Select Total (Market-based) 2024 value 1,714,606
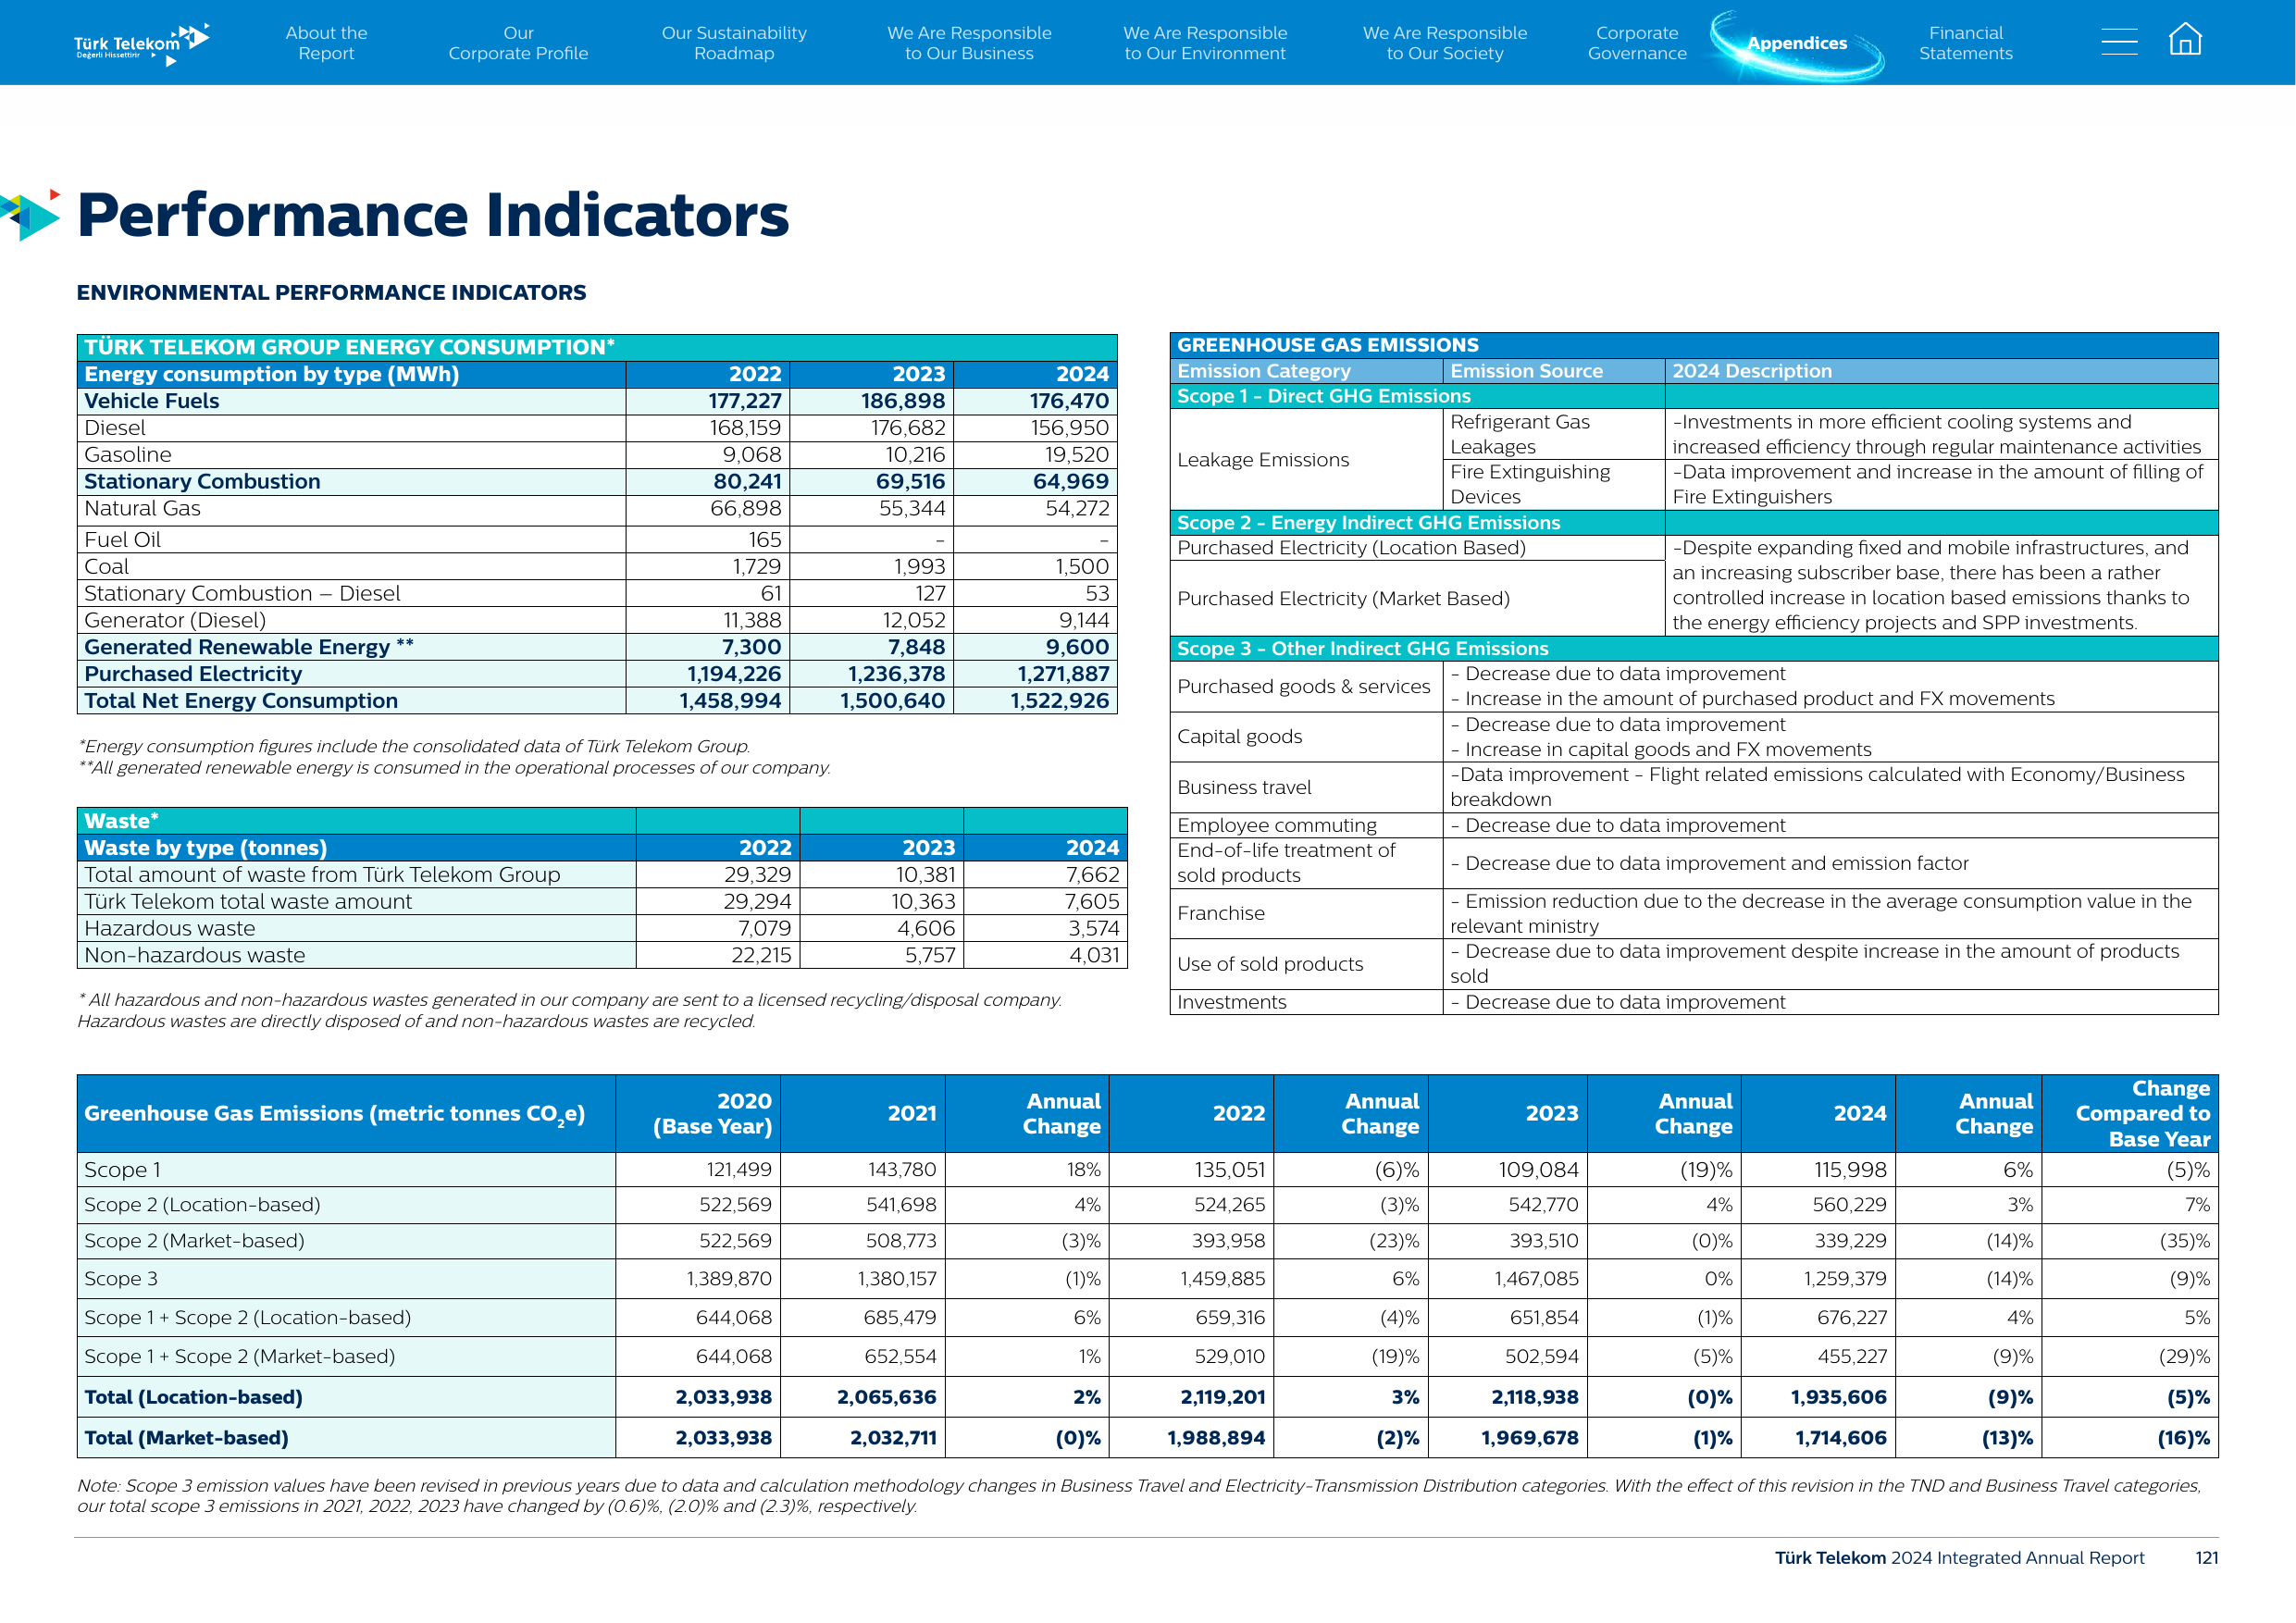The image size is (2296, 1623). click(1841, 1438)
